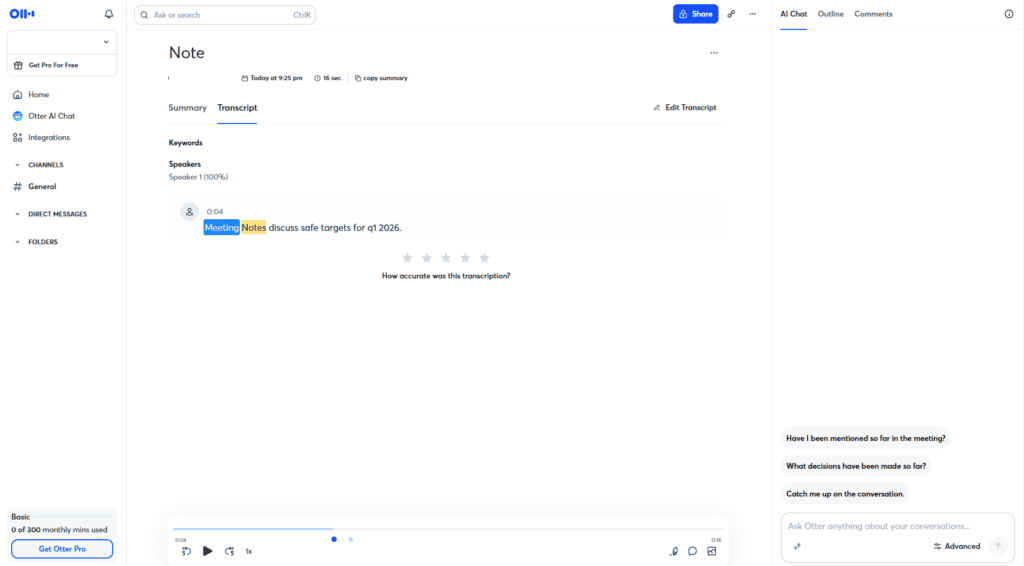Click the highlighted word Meeting
This screenshot has width=1024, height=566.
221,228
